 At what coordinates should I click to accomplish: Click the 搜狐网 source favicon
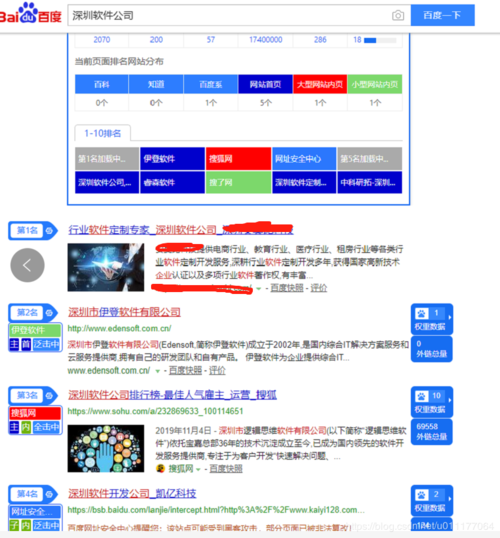click(x=160, y=469)
